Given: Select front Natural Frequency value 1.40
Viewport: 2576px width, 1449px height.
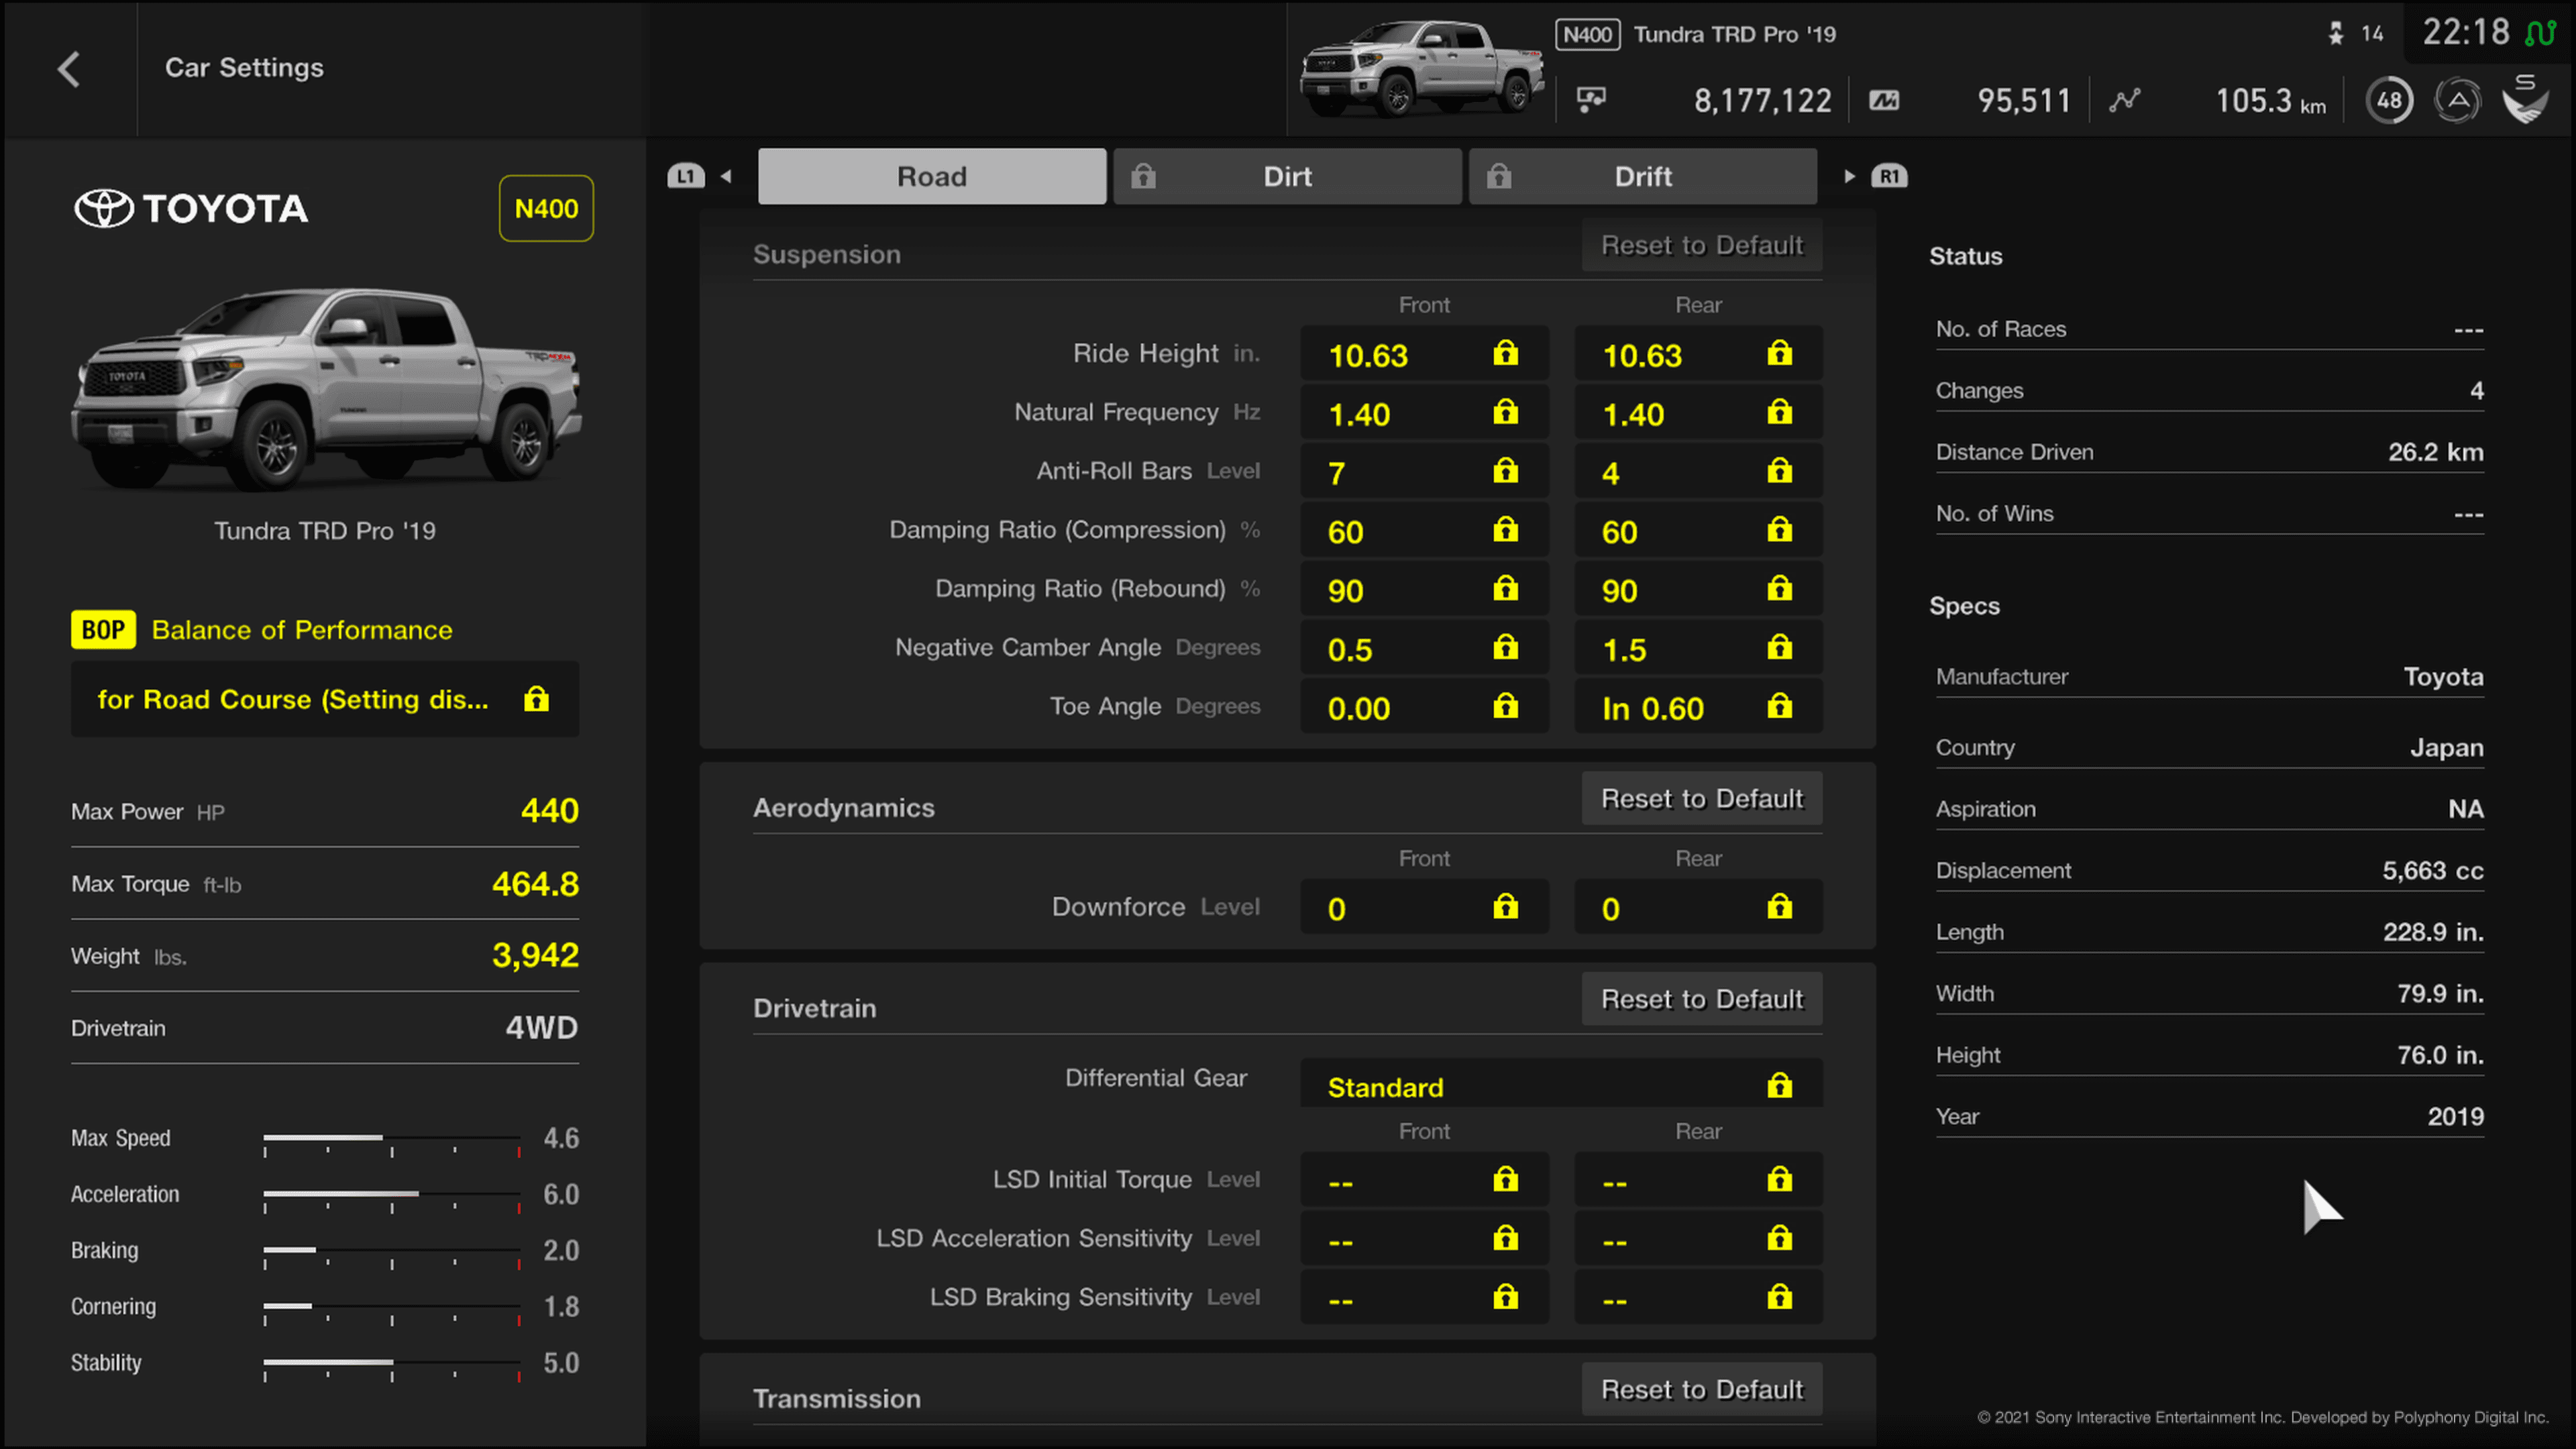Looking at the screenshot, I should click(x=1424, y=412).
